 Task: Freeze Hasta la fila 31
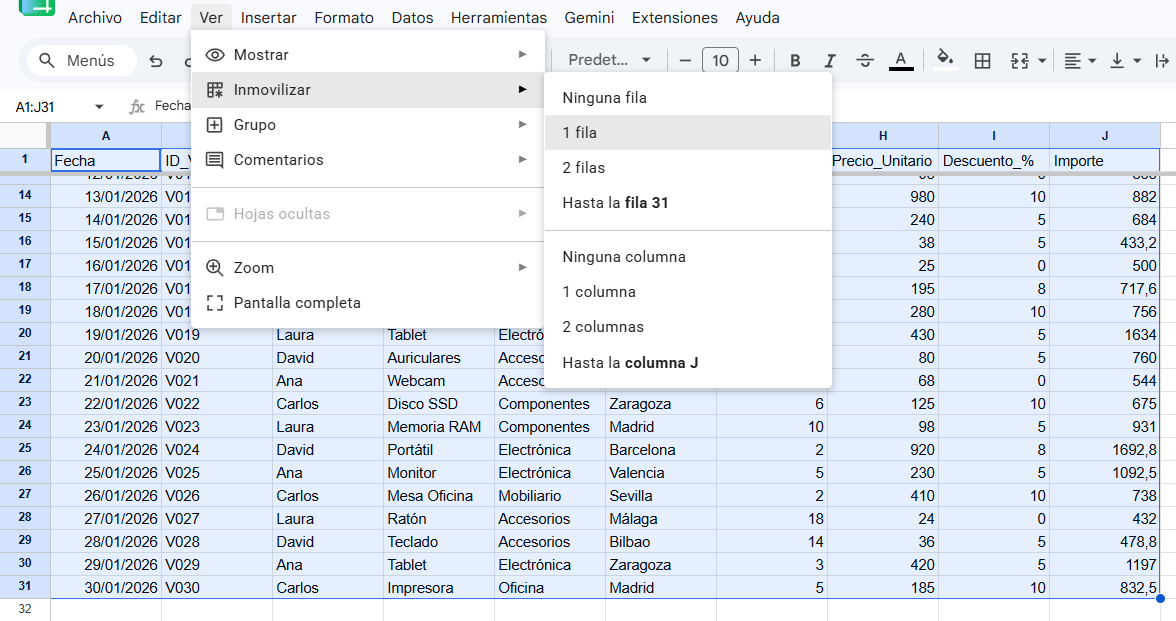(688, 202)
